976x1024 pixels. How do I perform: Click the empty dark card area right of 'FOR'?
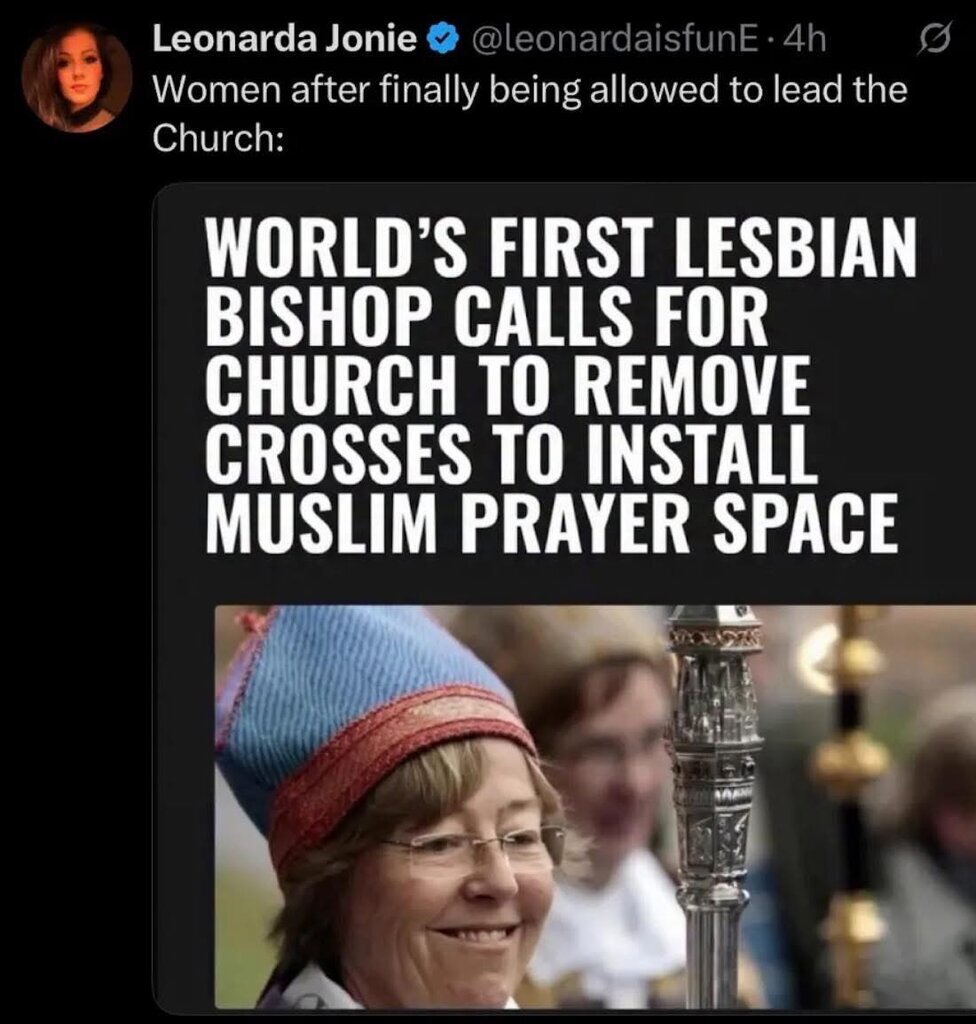(869, 317)
